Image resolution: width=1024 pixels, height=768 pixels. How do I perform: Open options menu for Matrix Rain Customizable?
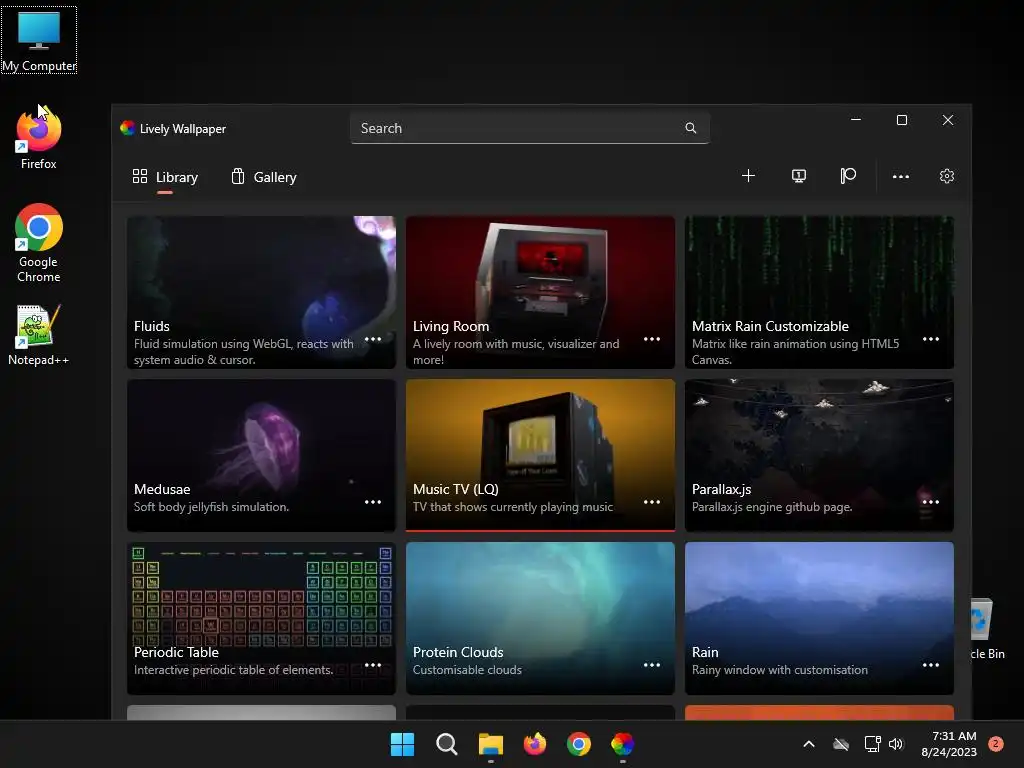931,339
